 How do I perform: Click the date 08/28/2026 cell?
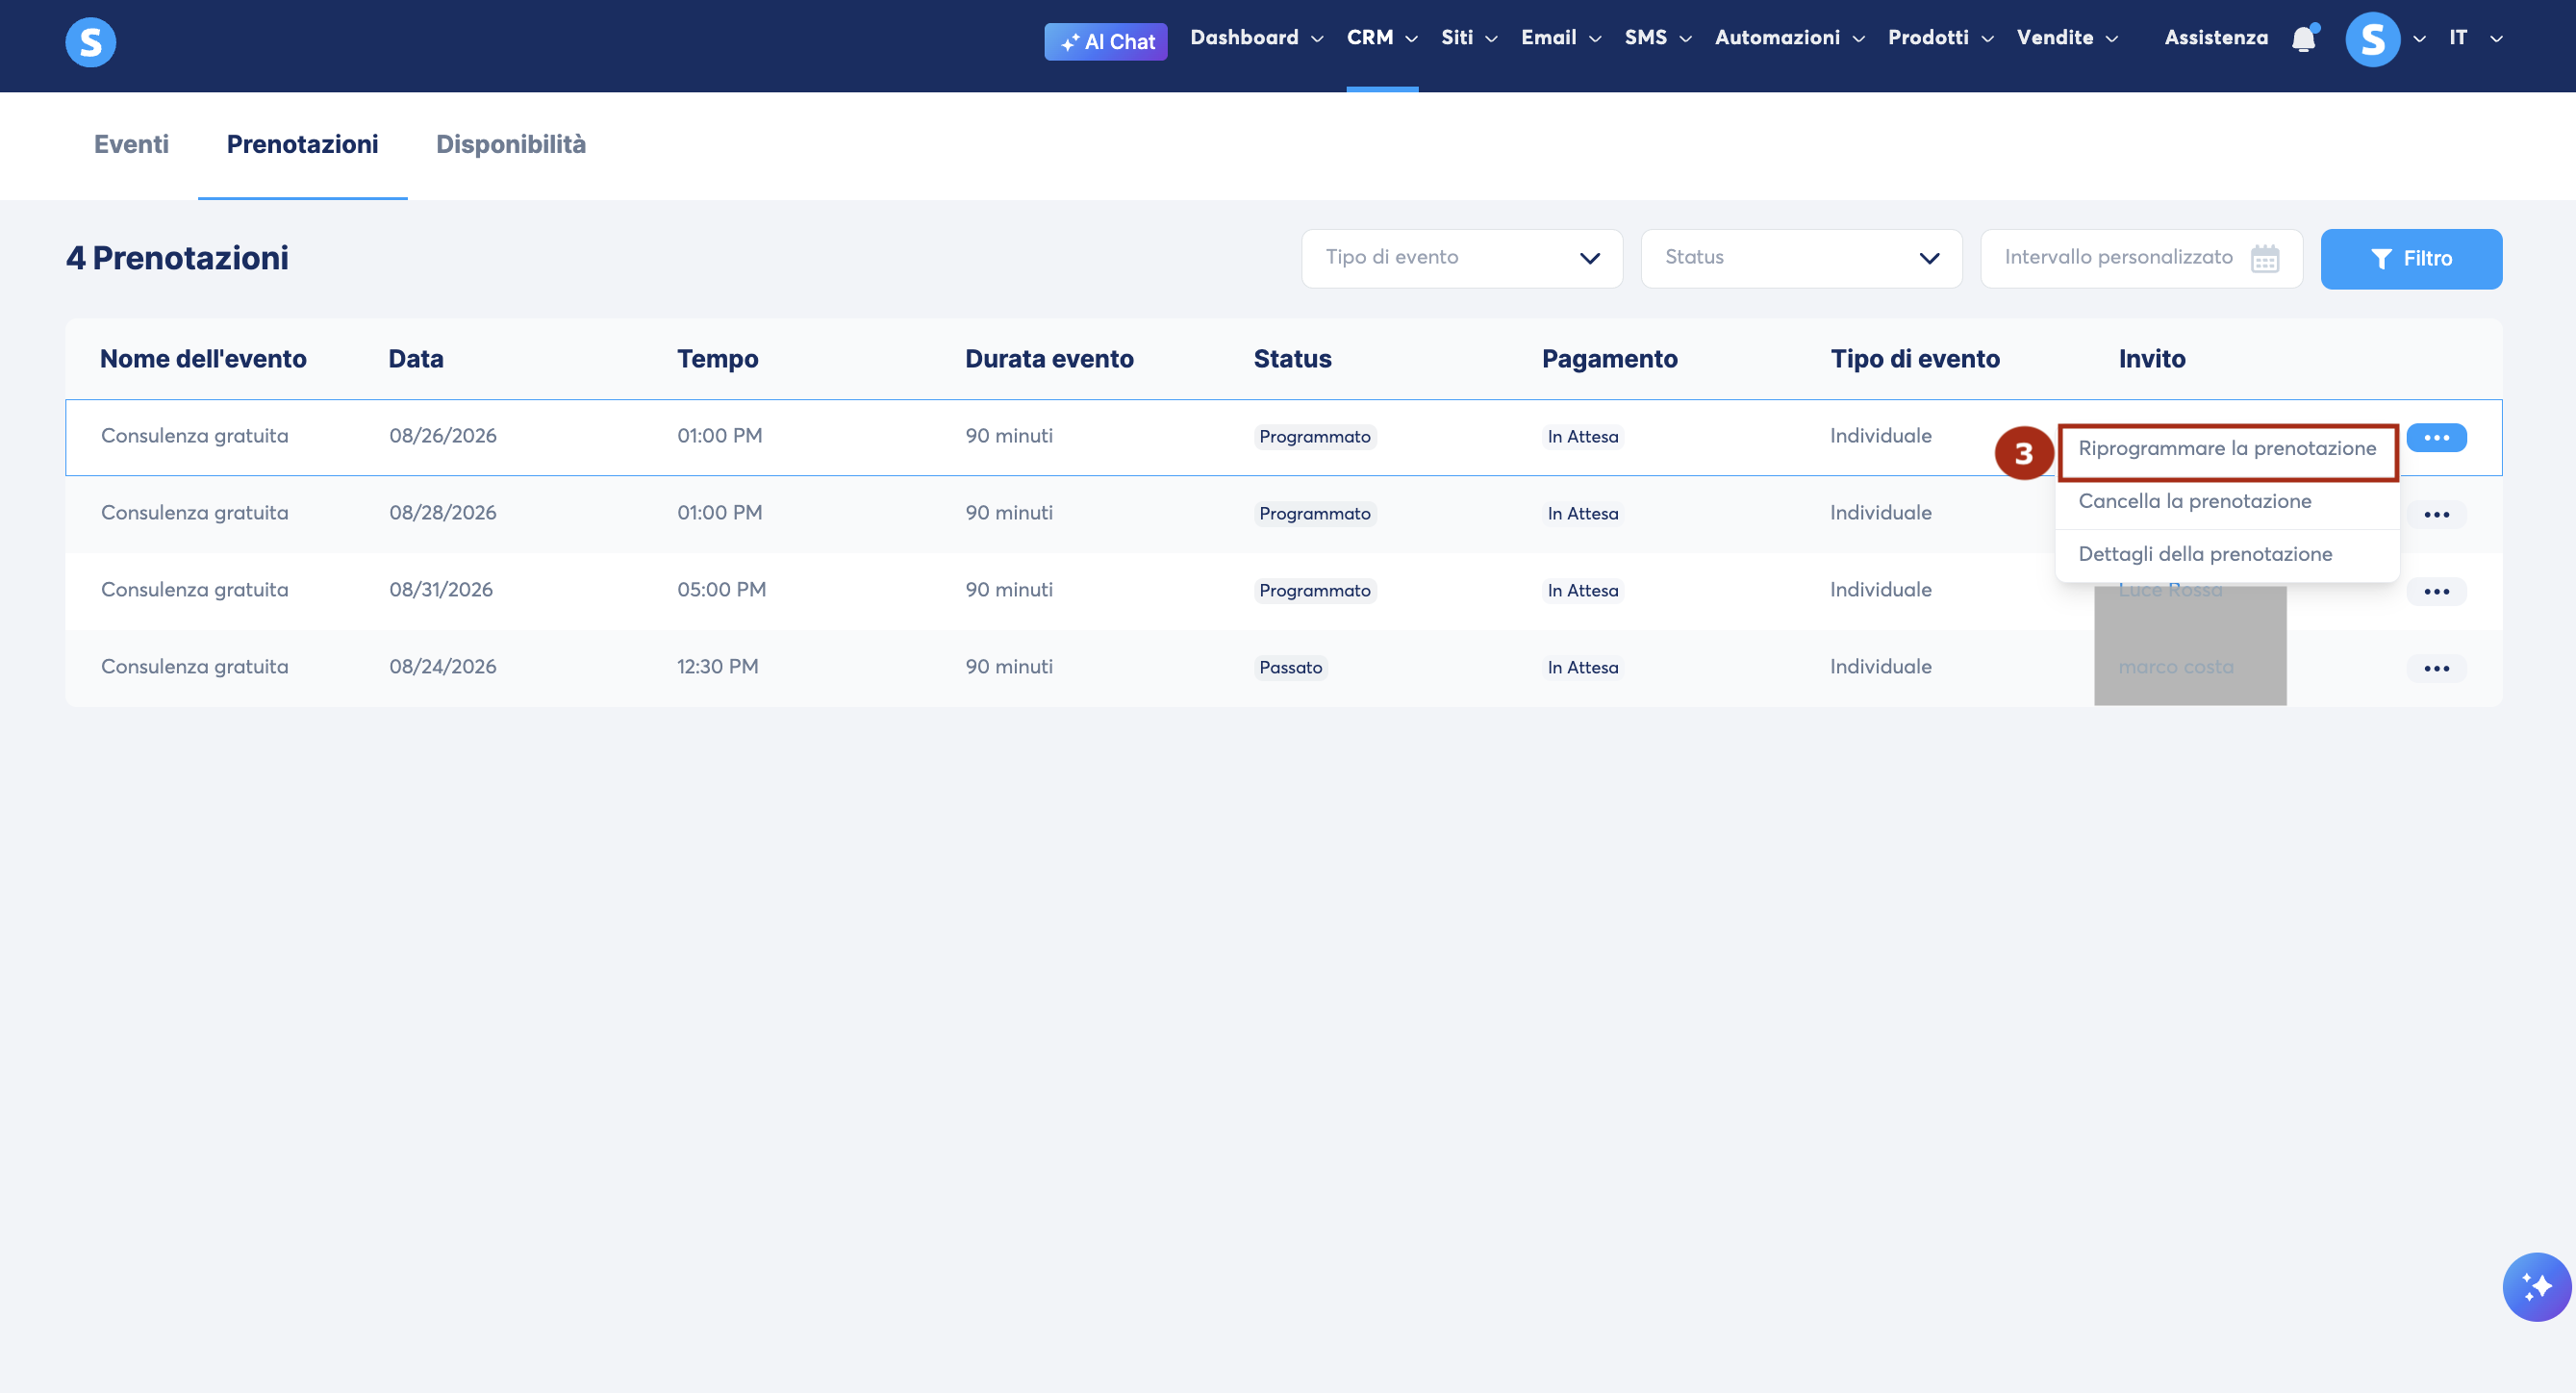click(443, 513)
